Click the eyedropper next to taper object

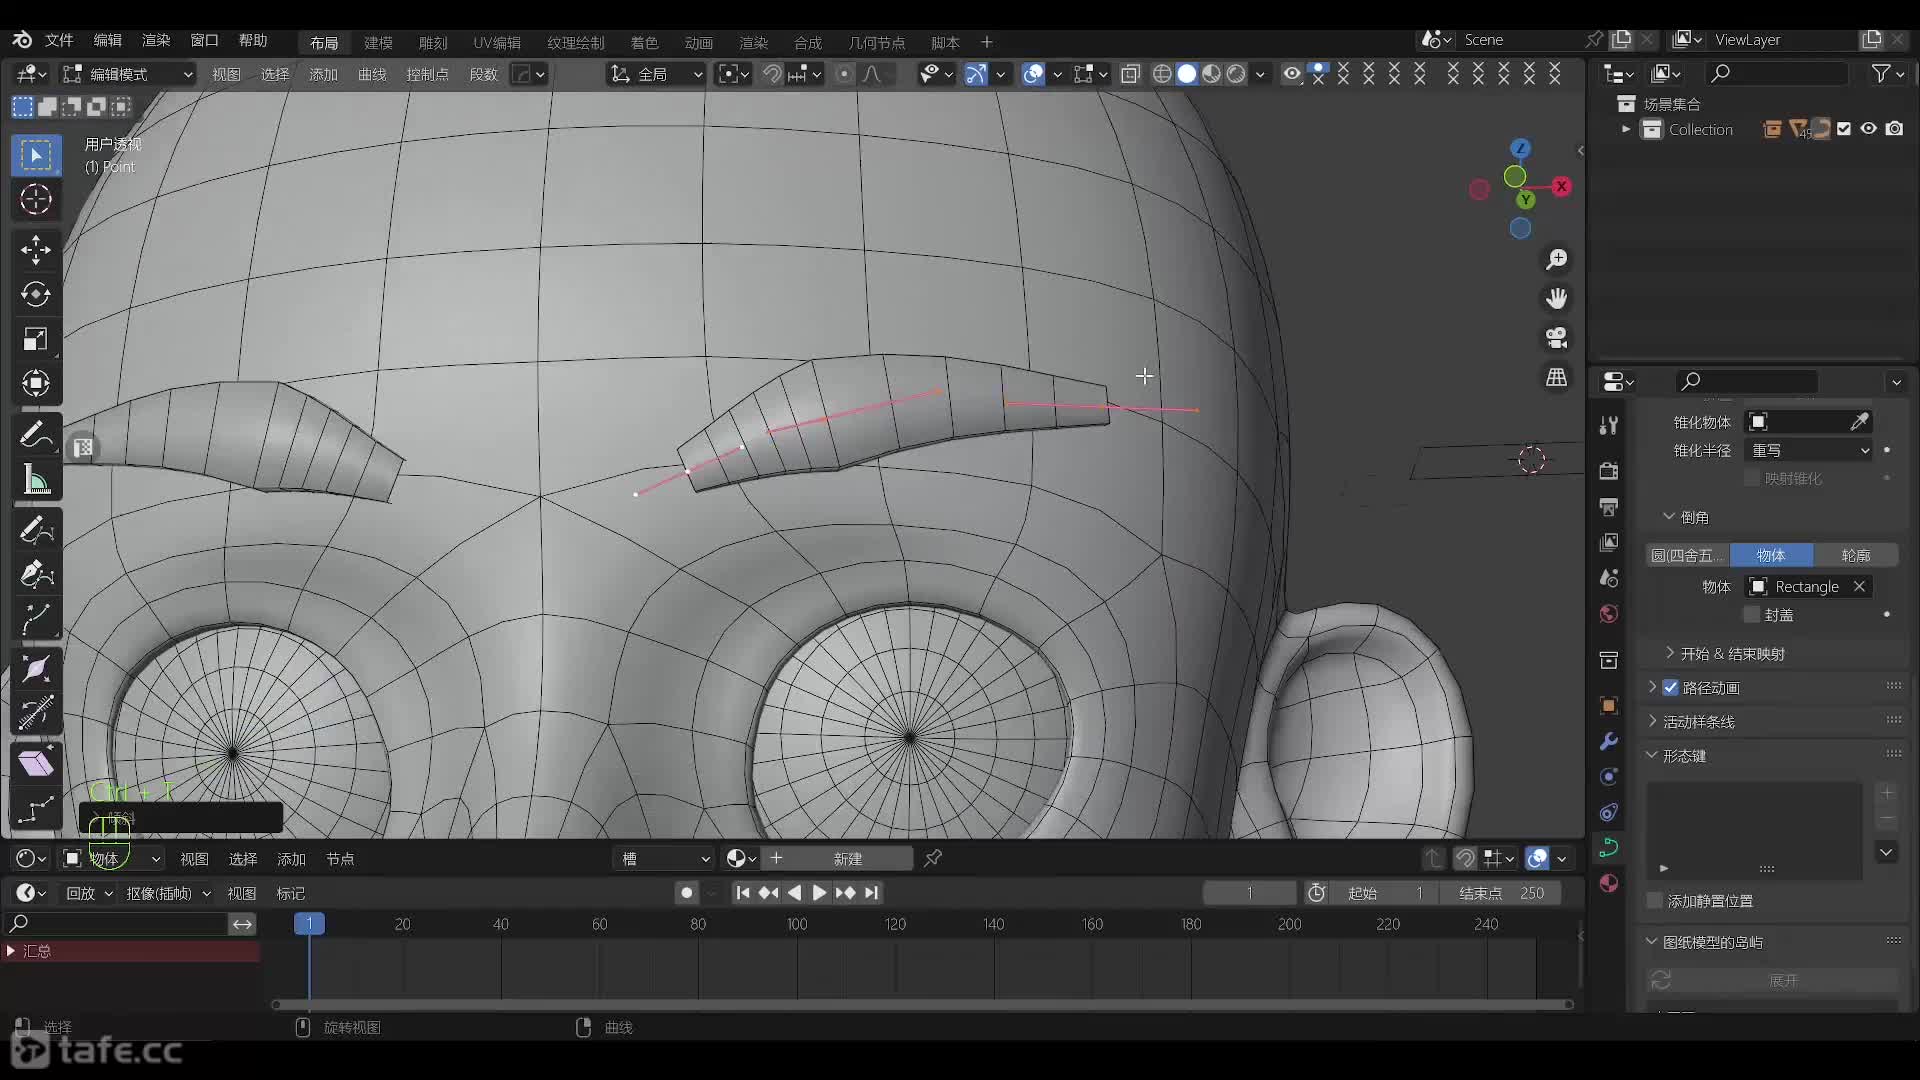1859,422
